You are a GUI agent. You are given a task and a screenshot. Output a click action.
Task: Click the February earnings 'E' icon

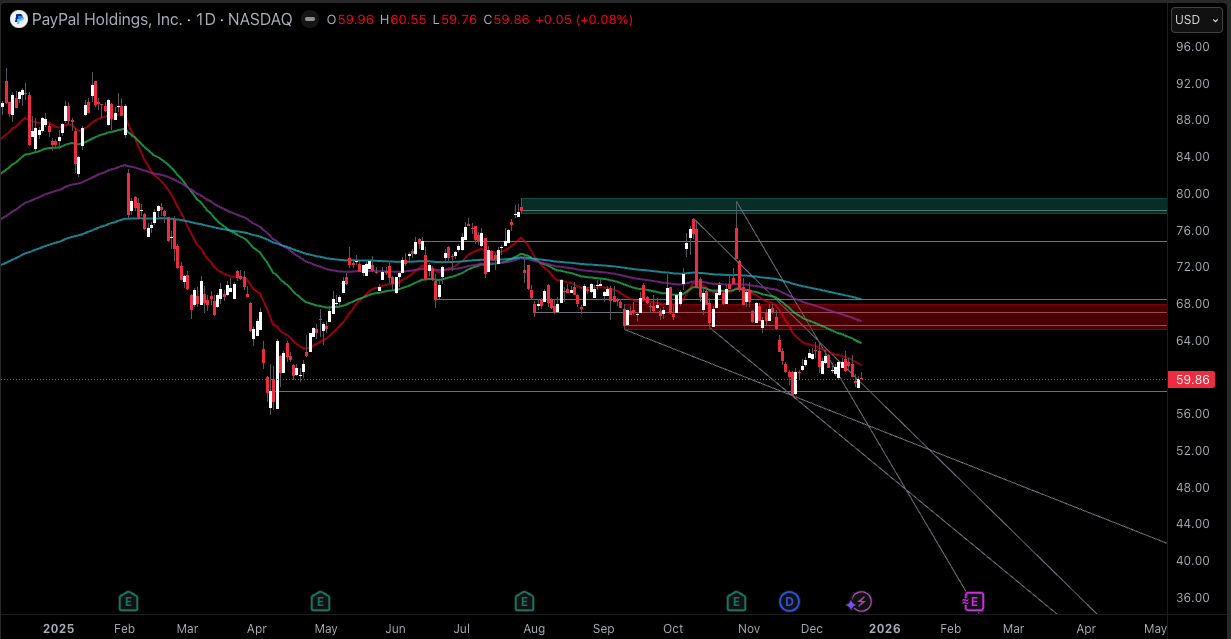[127, 601]
